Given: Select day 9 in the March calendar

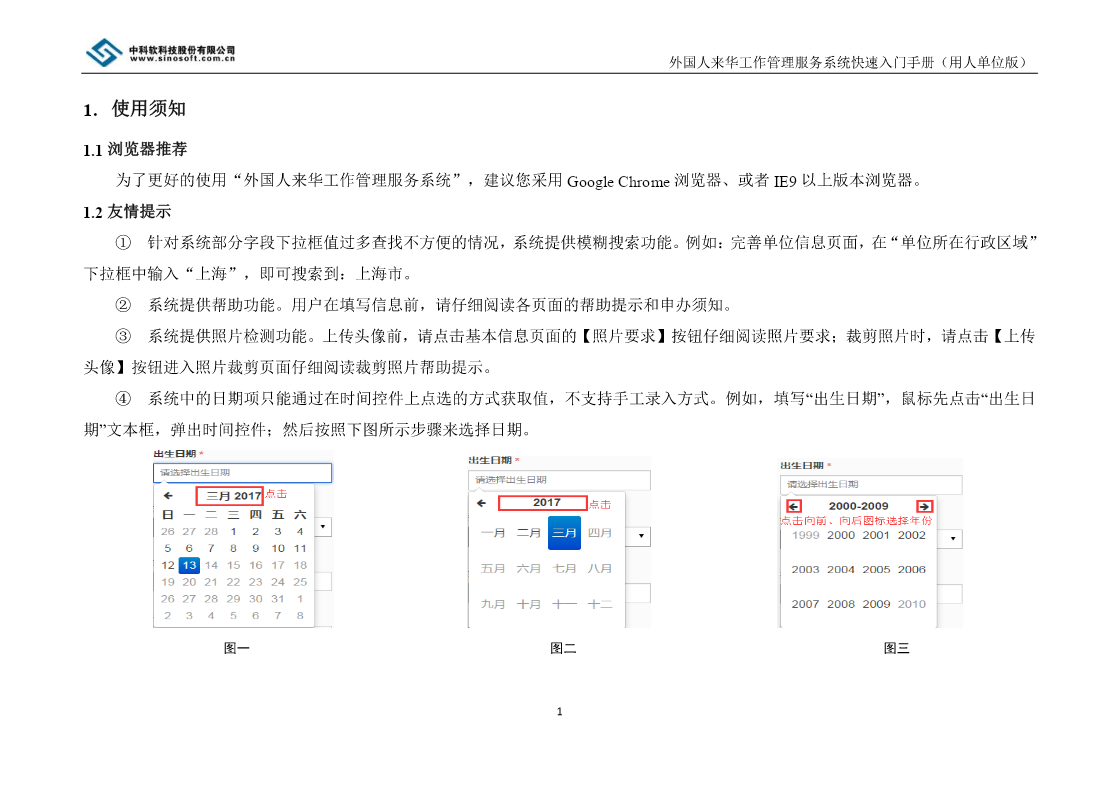Looking at the screenshot, I should [255, 548].
